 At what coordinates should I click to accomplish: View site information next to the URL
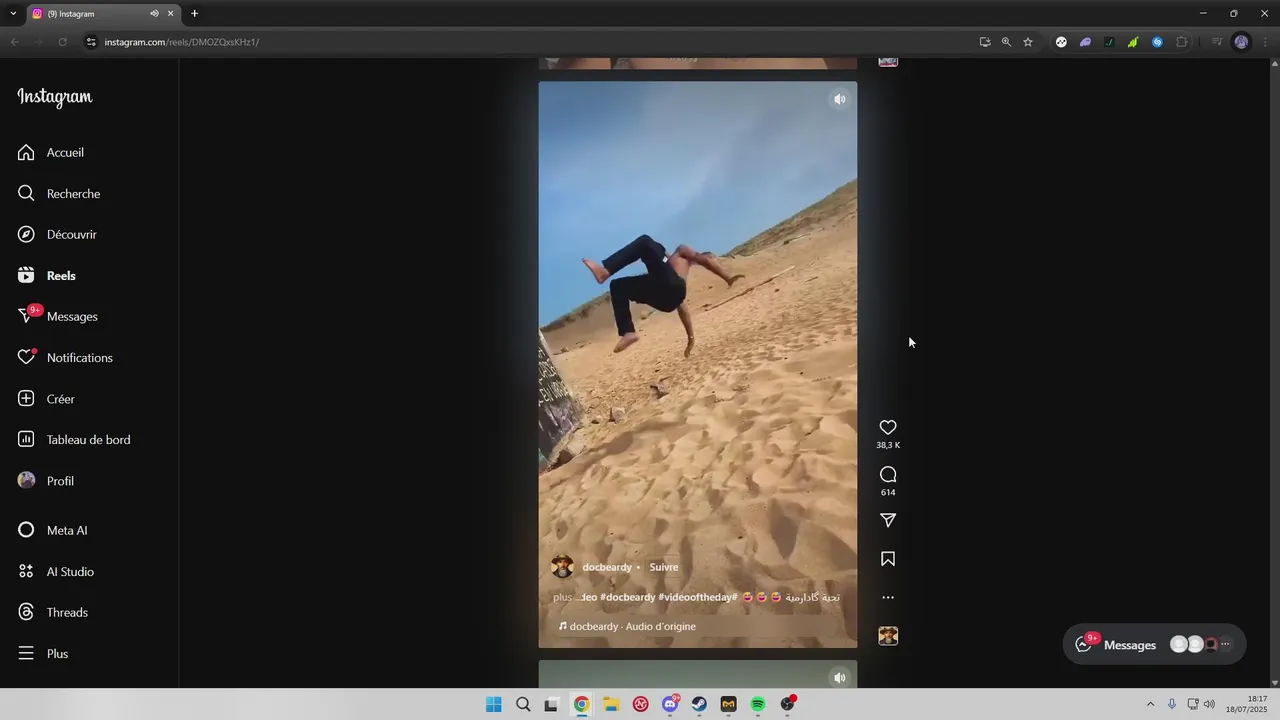(90, 42)
